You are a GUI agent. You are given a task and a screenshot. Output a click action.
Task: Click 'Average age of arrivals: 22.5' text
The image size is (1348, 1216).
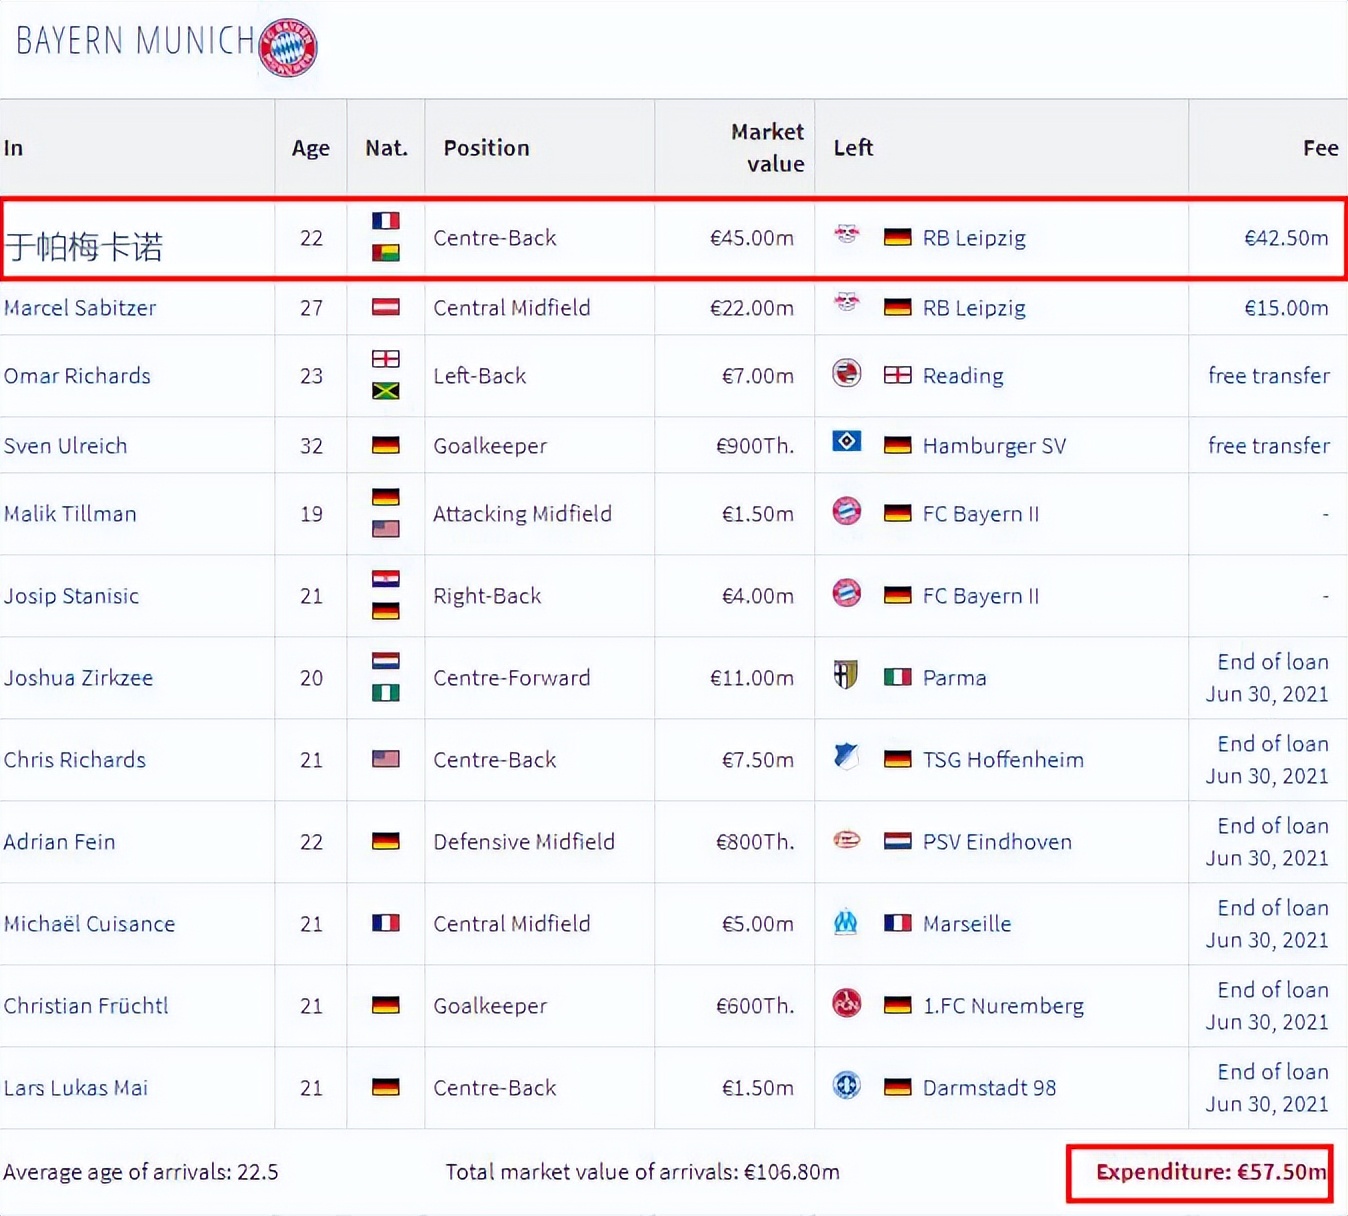[141, 1172]
